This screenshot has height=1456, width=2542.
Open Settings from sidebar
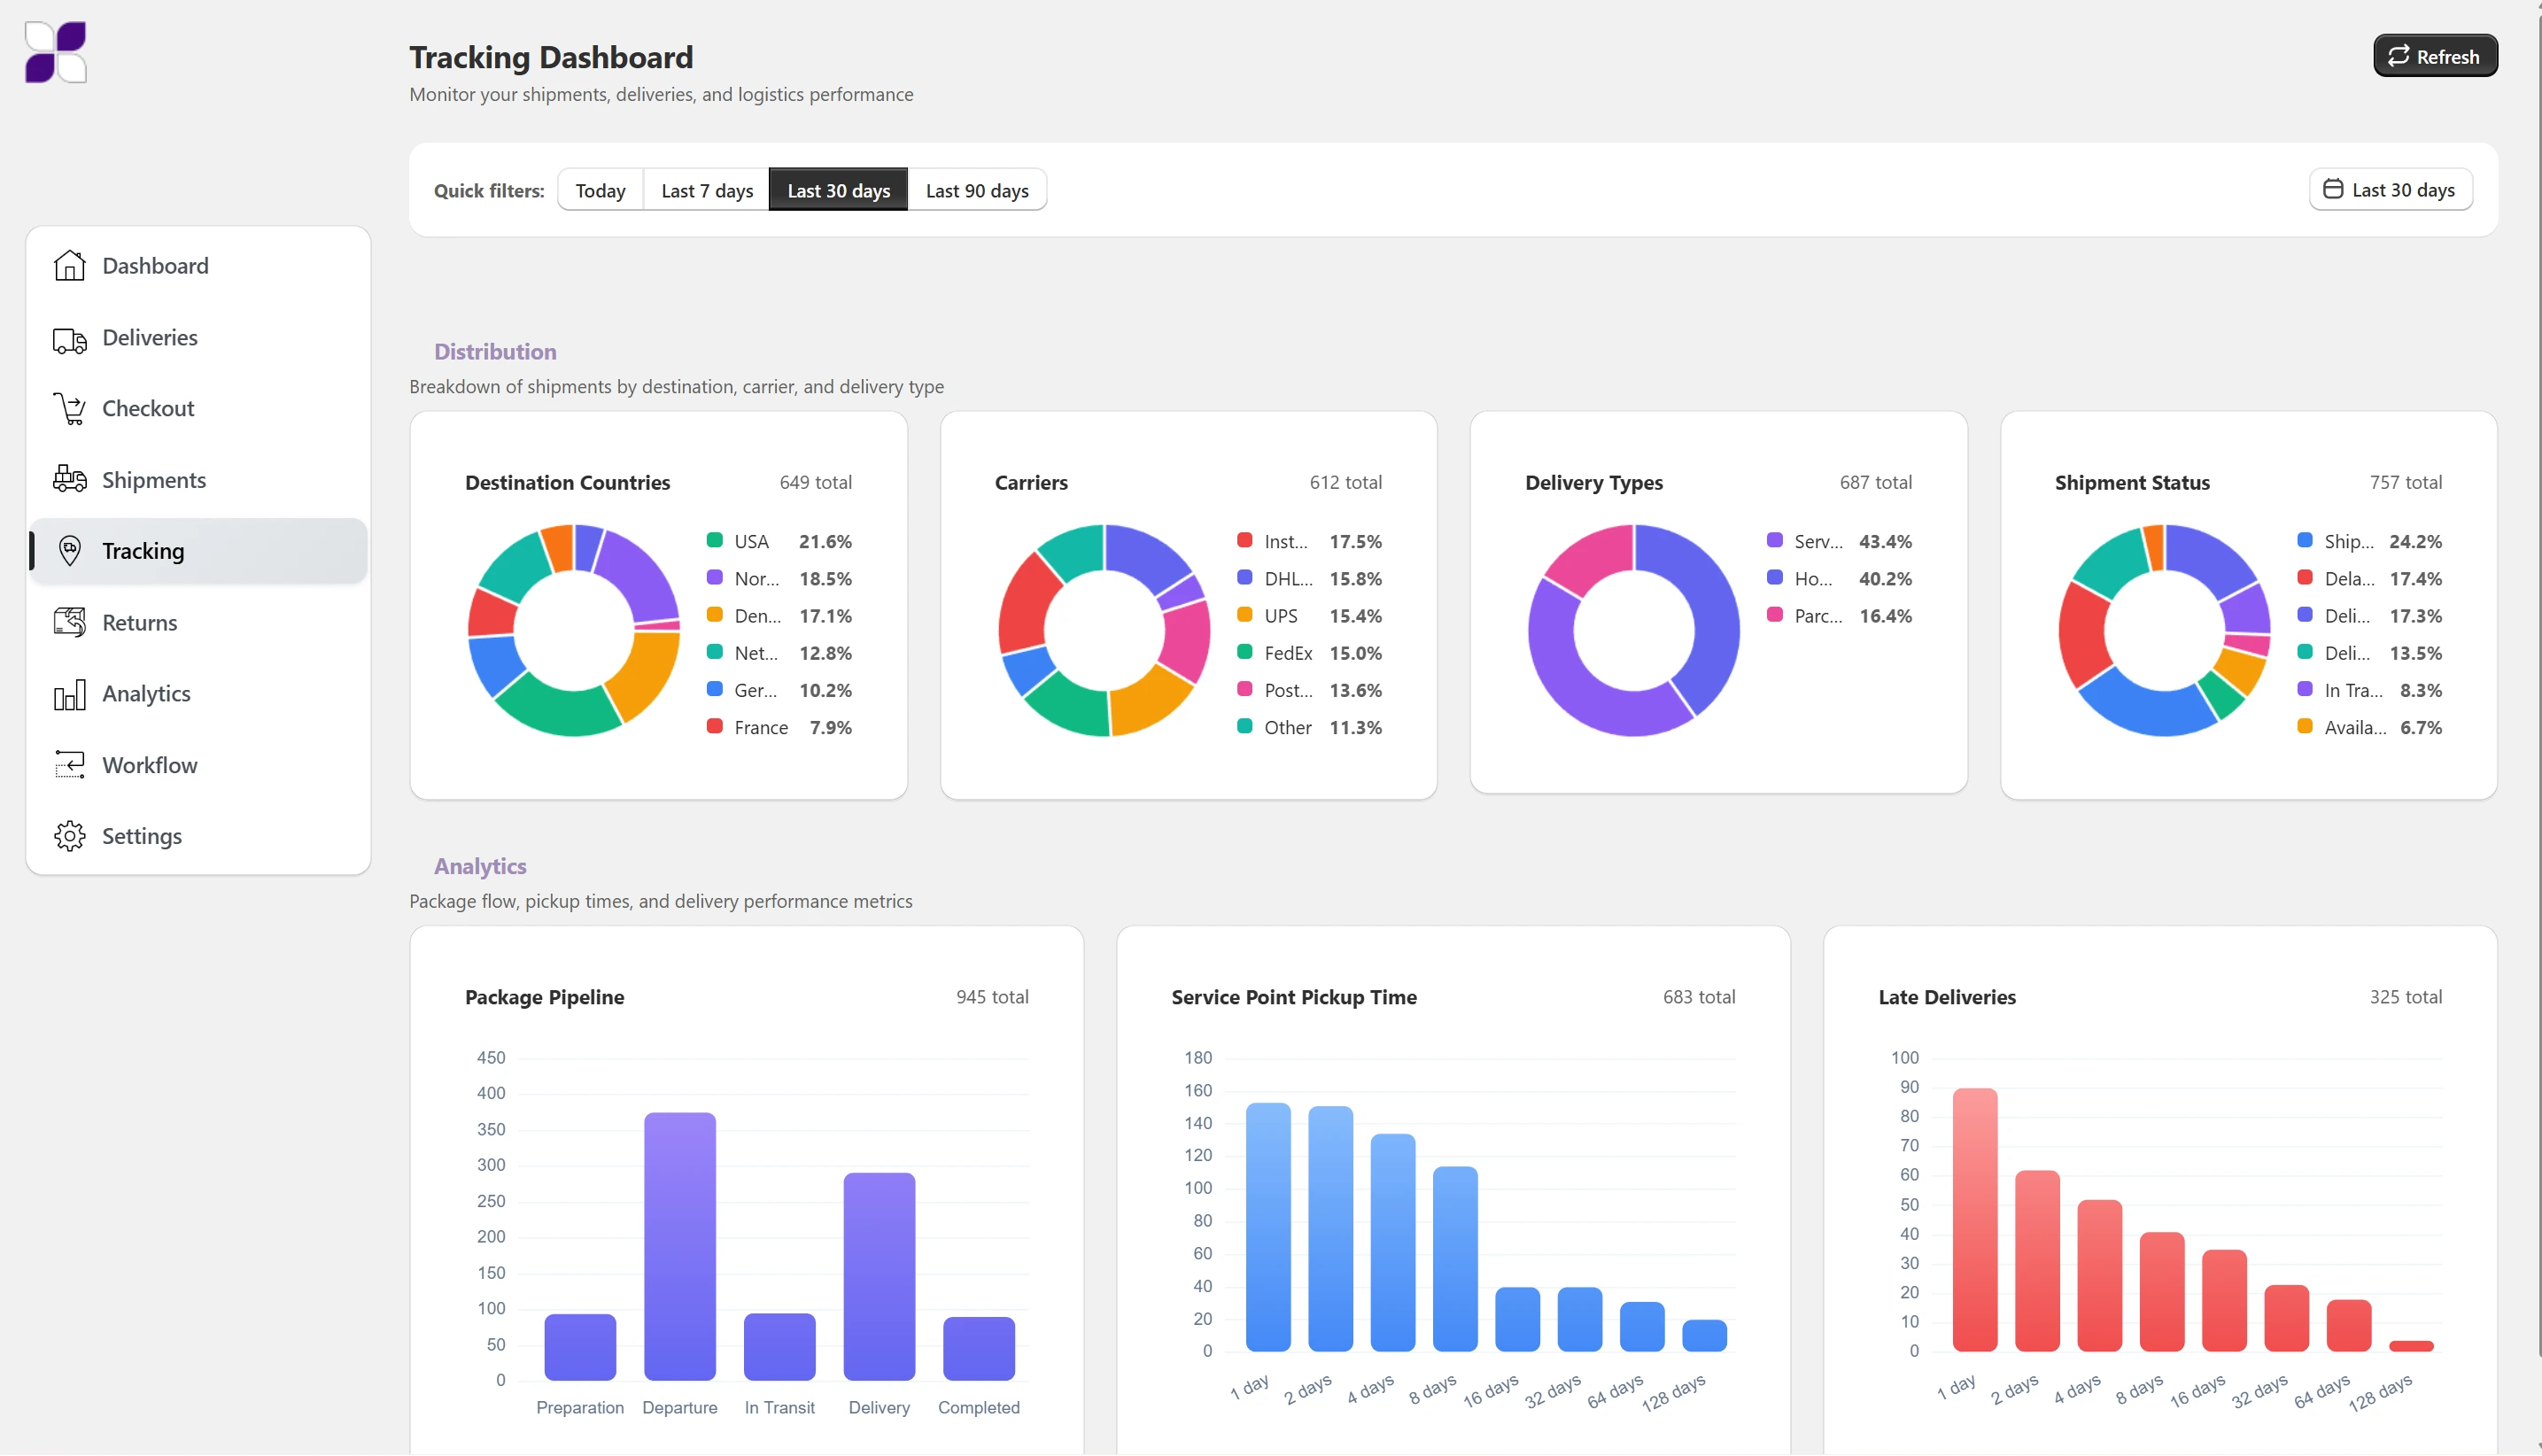[x=198, y=836]
